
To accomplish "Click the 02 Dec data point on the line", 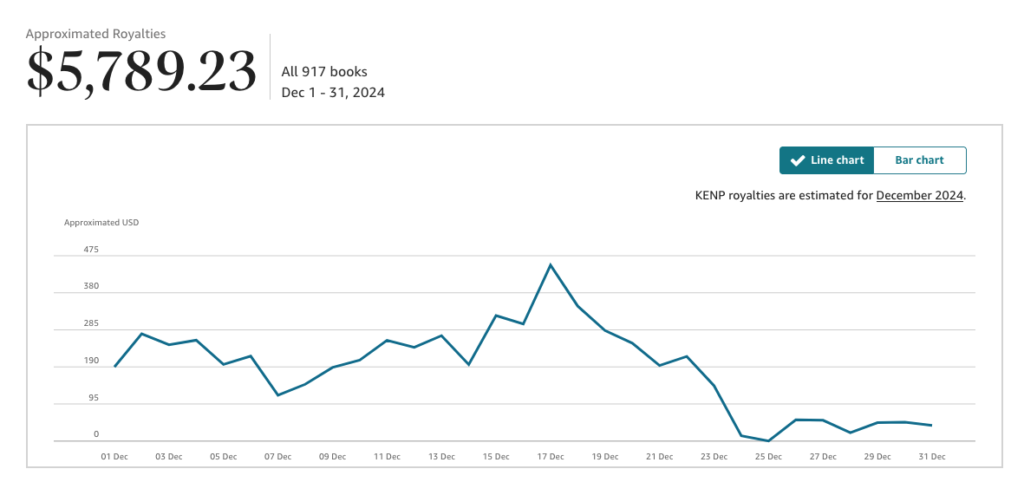I will (142, 334).
